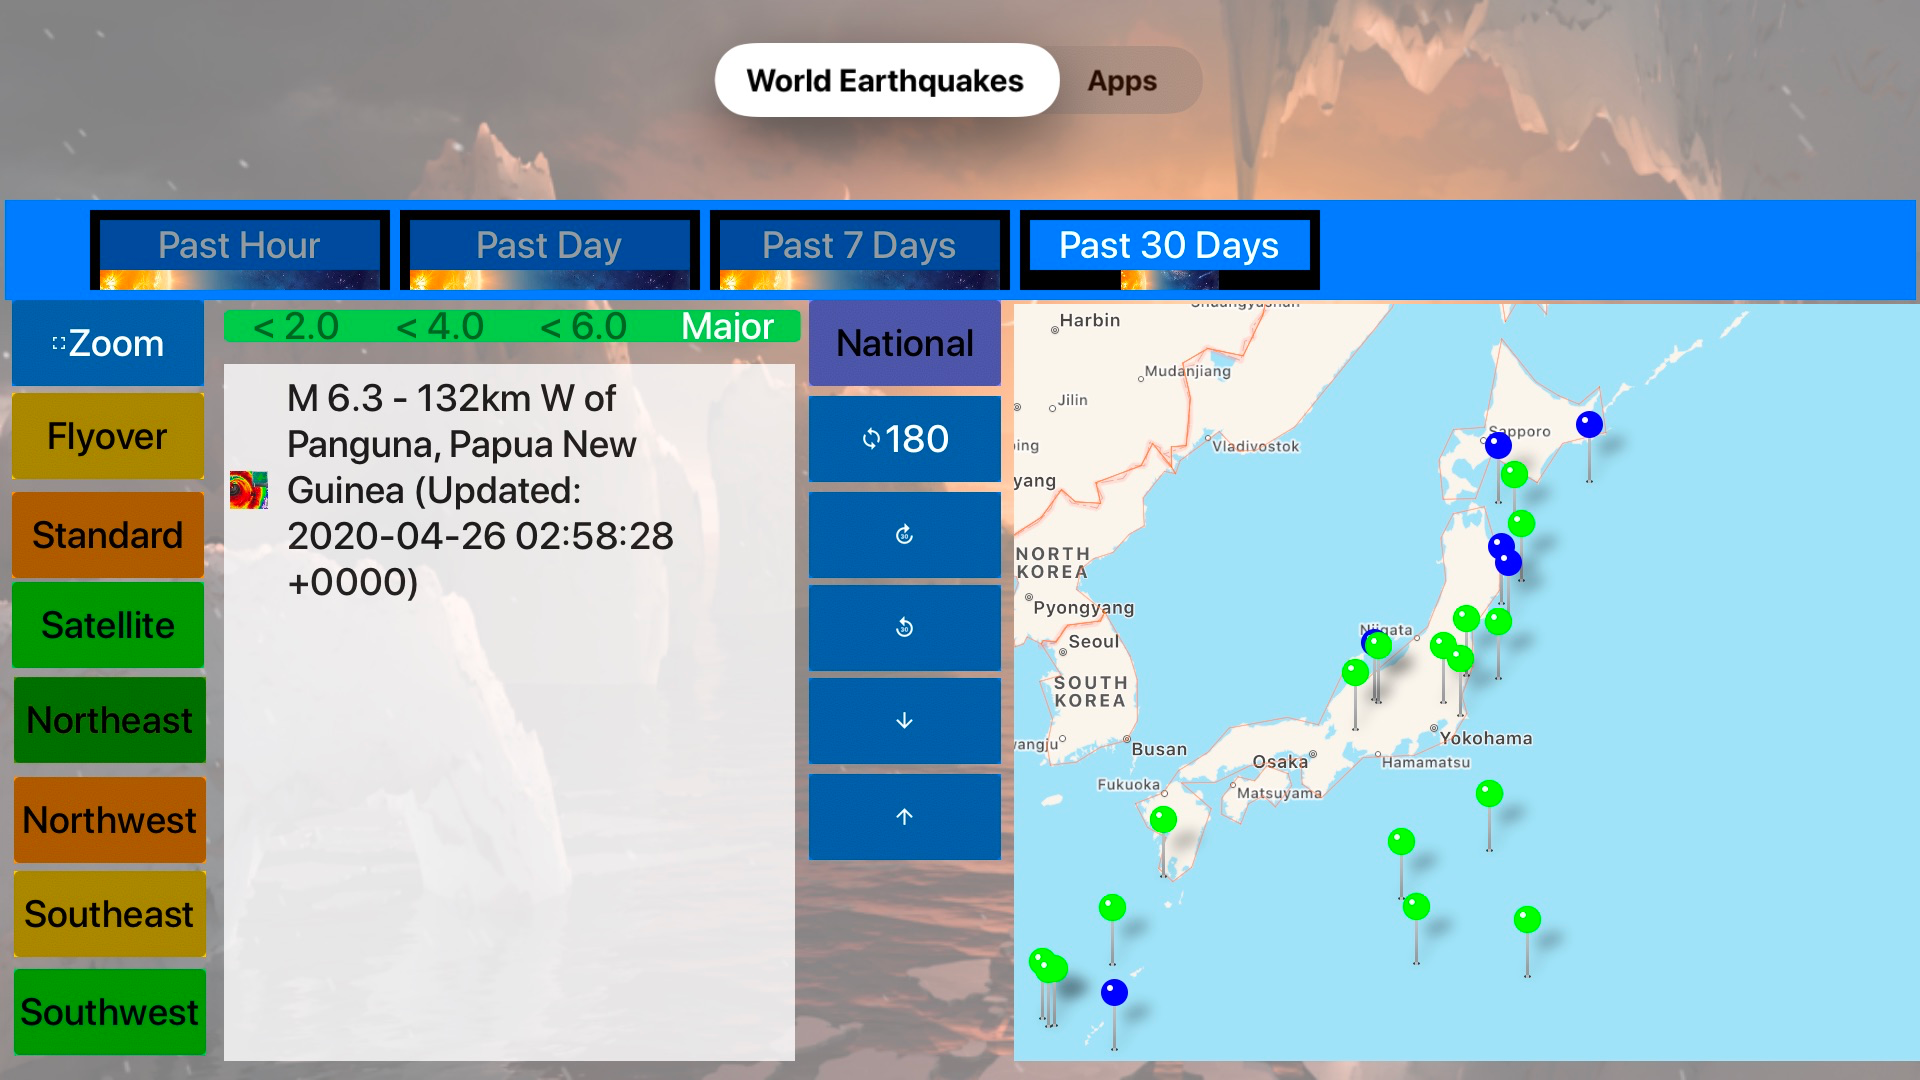Image resolution: width=1920 pixels, height=1080 pixels.
Task: Open the M 6.3 Panguna earthquake entry
Action: (509, 490)
